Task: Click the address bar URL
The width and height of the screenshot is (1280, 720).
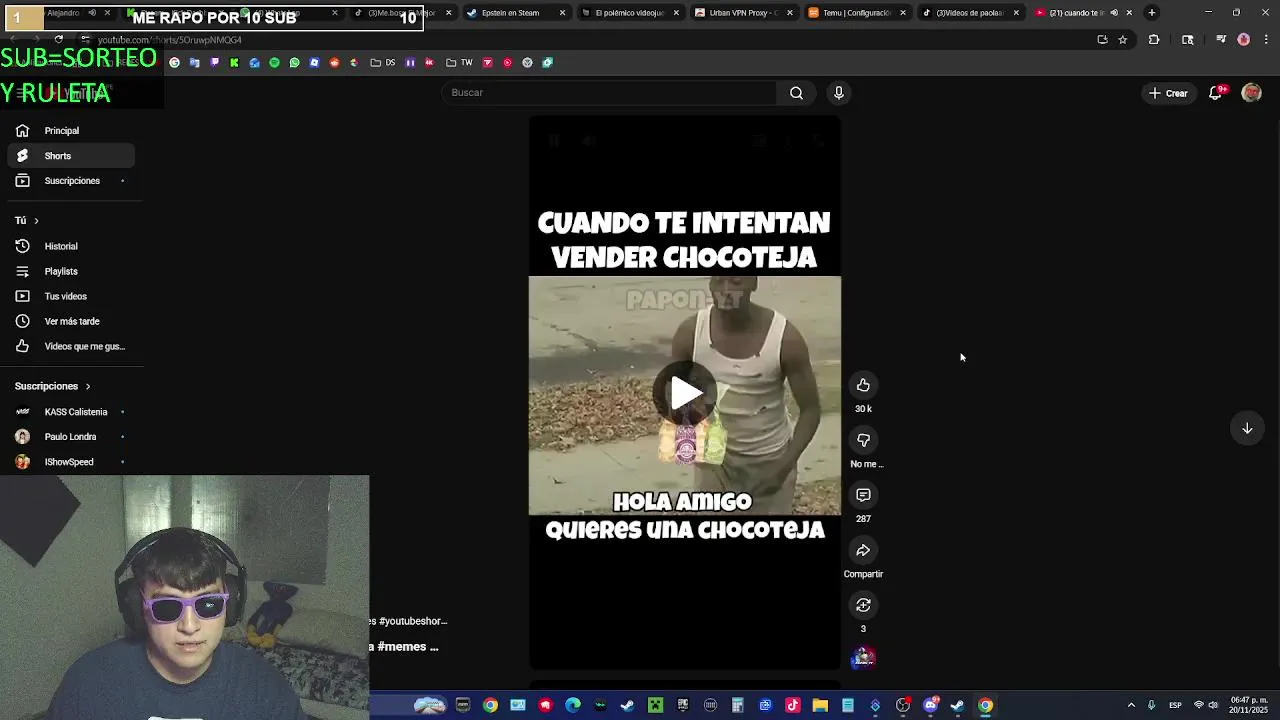Action: click(x=170, y=40)
